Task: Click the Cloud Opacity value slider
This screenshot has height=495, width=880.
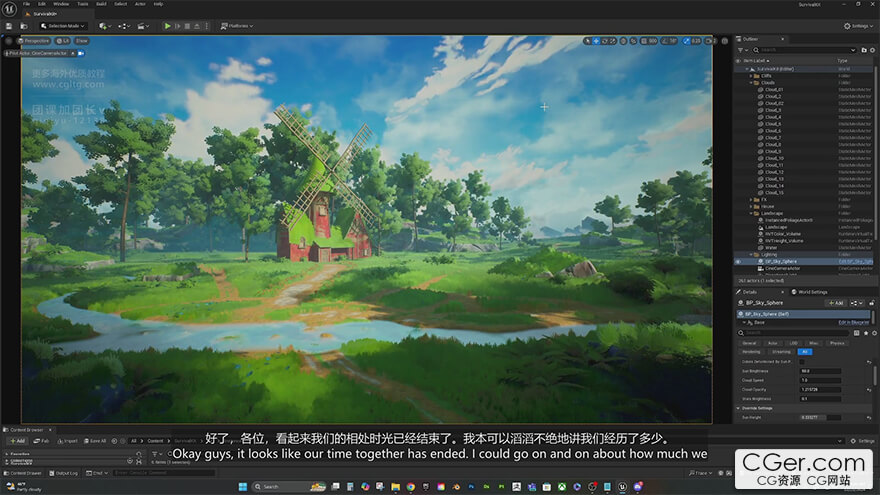Action: coord(820,389)
